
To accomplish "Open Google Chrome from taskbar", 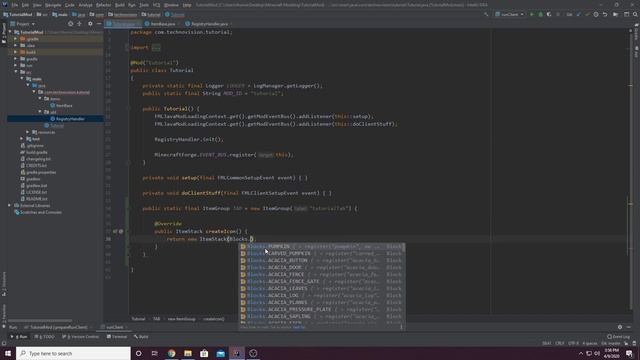I will click(x=171, y=353).
